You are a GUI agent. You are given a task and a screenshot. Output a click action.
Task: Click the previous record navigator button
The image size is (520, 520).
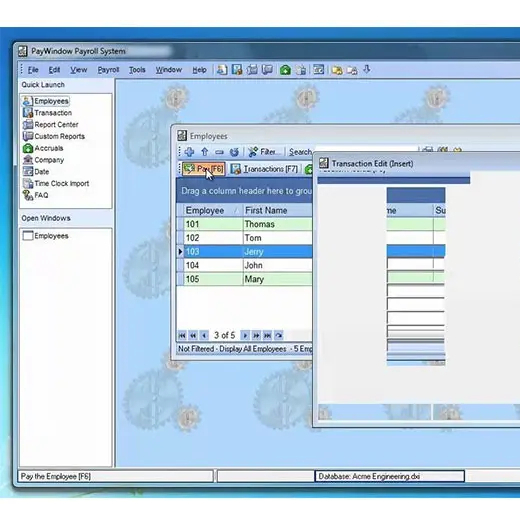coord(205,335)
